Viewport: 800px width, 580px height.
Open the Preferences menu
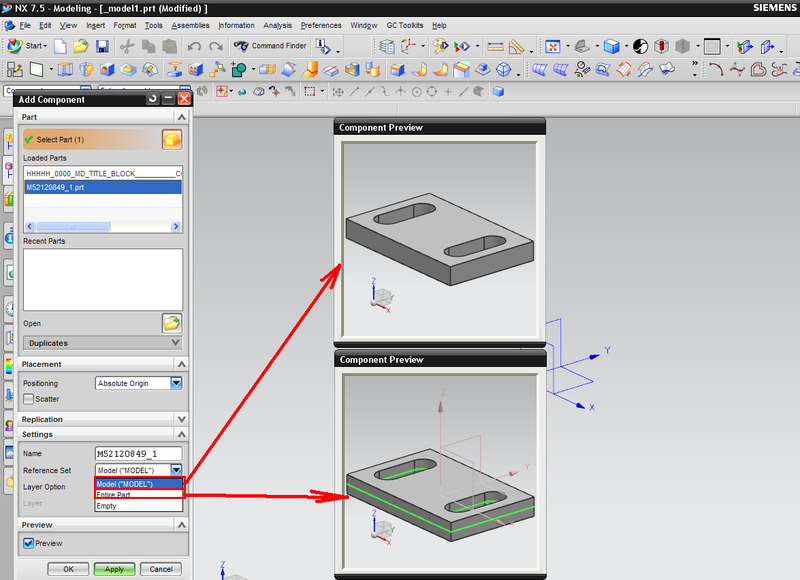pos(320,25)
